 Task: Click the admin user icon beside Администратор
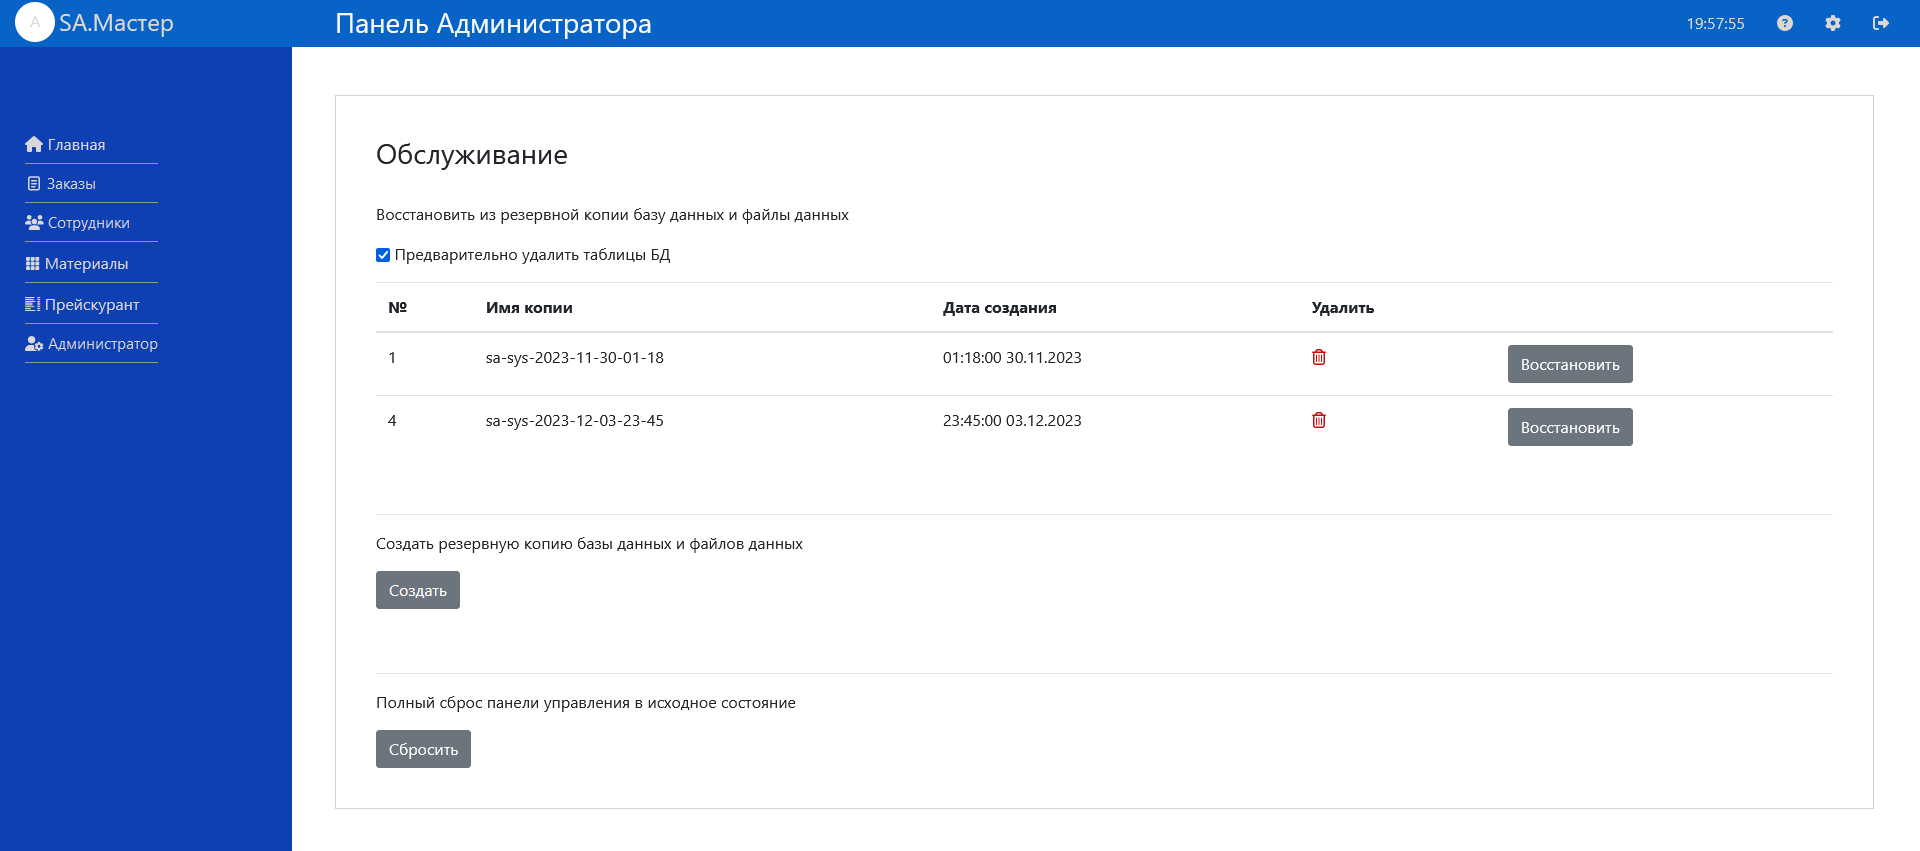[x=34, y=343]
